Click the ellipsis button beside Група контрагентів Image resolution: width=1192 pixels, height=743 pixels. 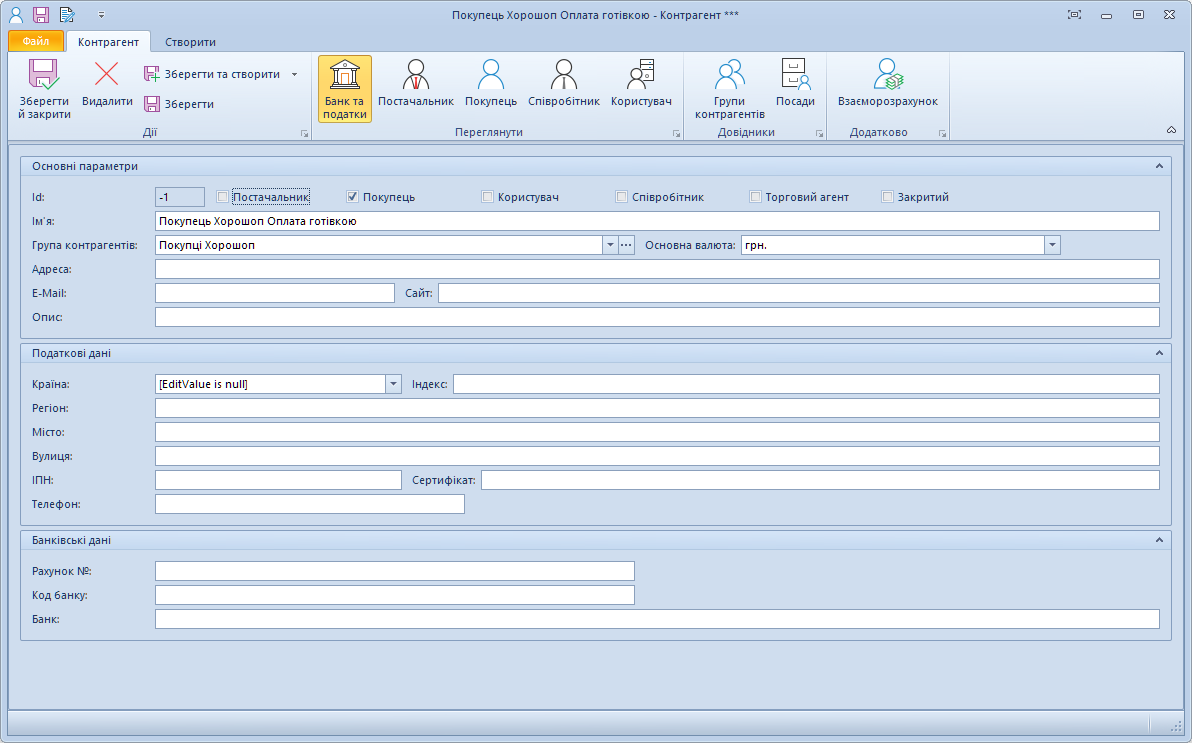point(626,245)
